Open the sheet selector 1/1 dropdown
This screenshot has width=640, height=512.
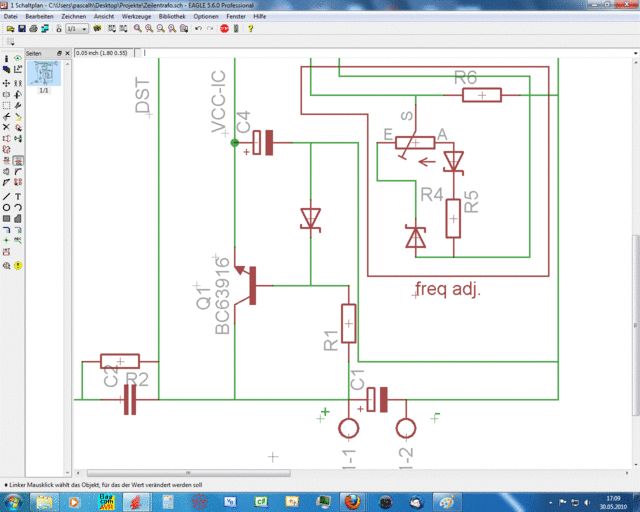pos(77,29)
